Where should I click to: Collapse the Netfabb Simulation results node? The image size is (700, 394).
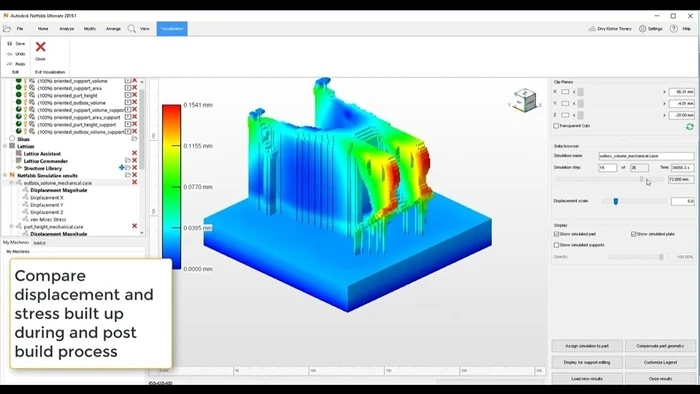[5, 175]
